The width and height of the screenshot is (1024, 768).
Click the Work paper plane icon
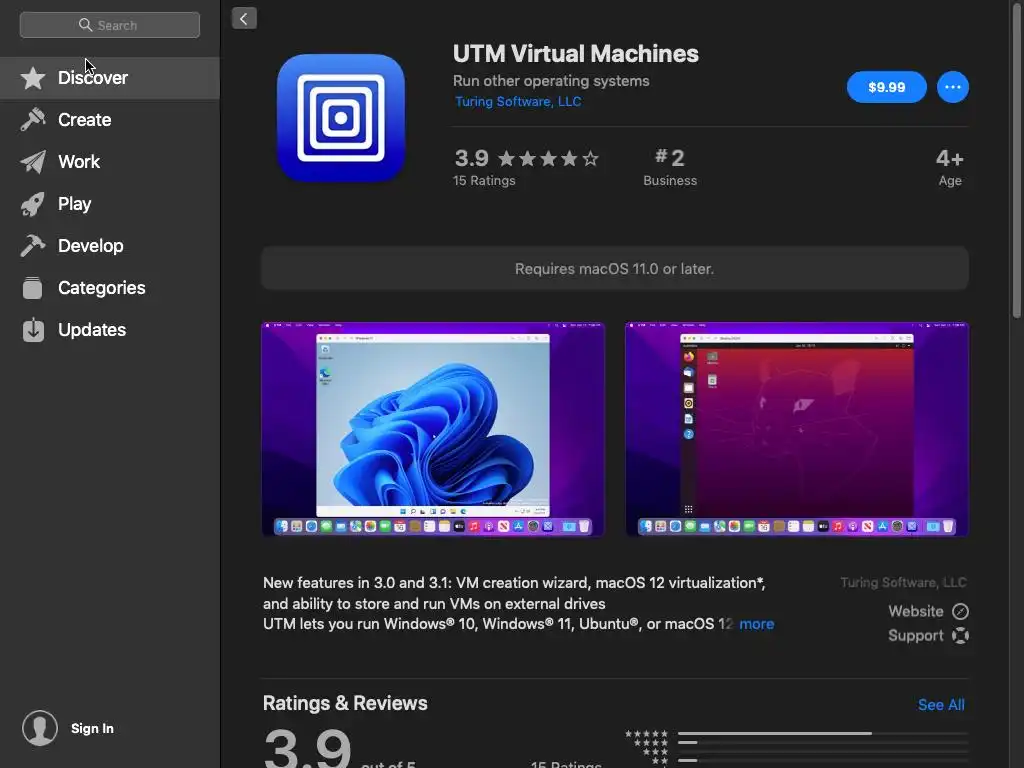(x=33, y=162)
